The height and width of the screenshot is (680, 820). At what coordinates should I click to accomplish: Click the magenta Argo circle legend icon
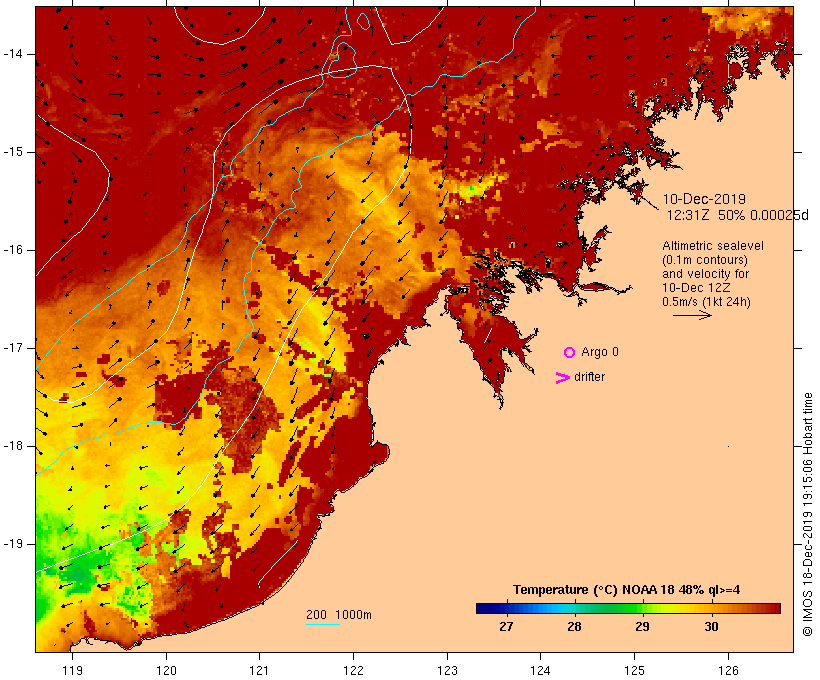tap(570, 353)
